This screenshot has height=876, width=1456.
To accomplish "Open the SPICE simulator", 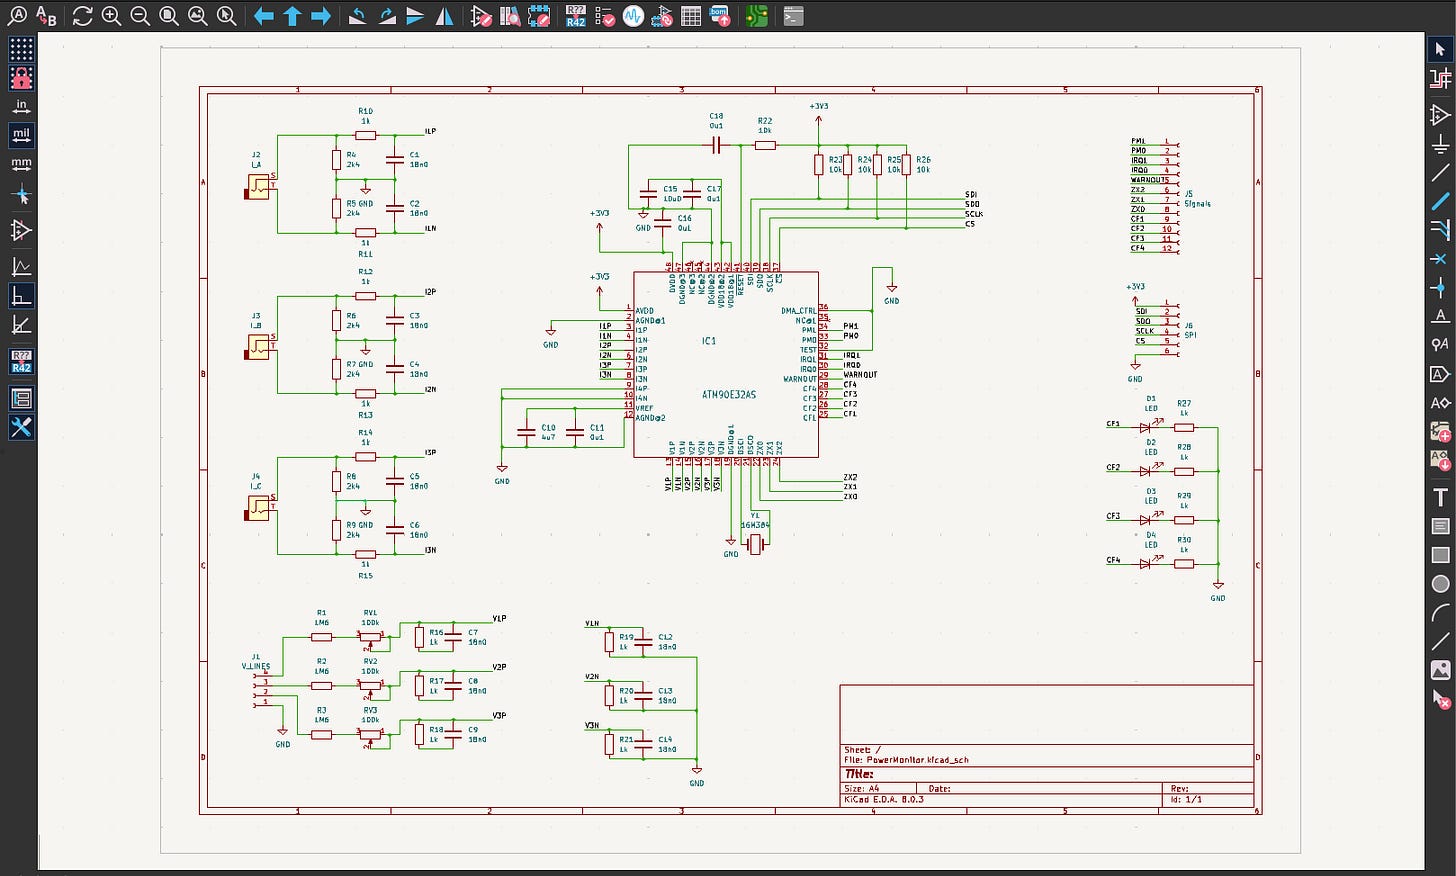I will (633, 16).
